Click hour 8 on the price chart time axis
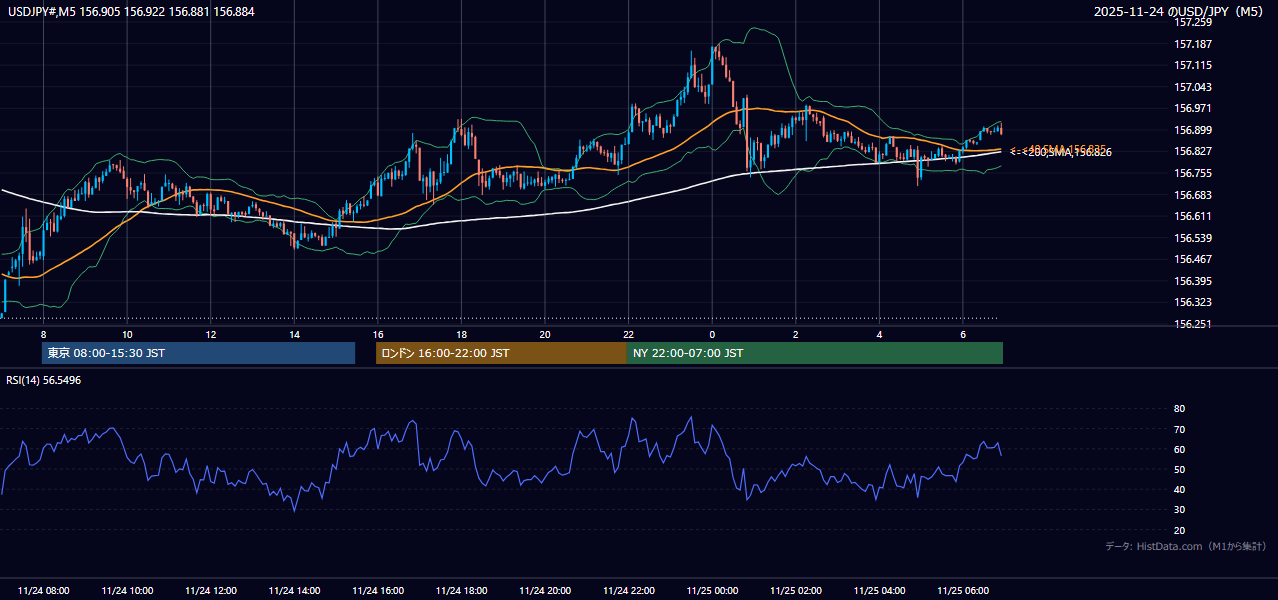Screen dimensions: 1278x600 43,334
